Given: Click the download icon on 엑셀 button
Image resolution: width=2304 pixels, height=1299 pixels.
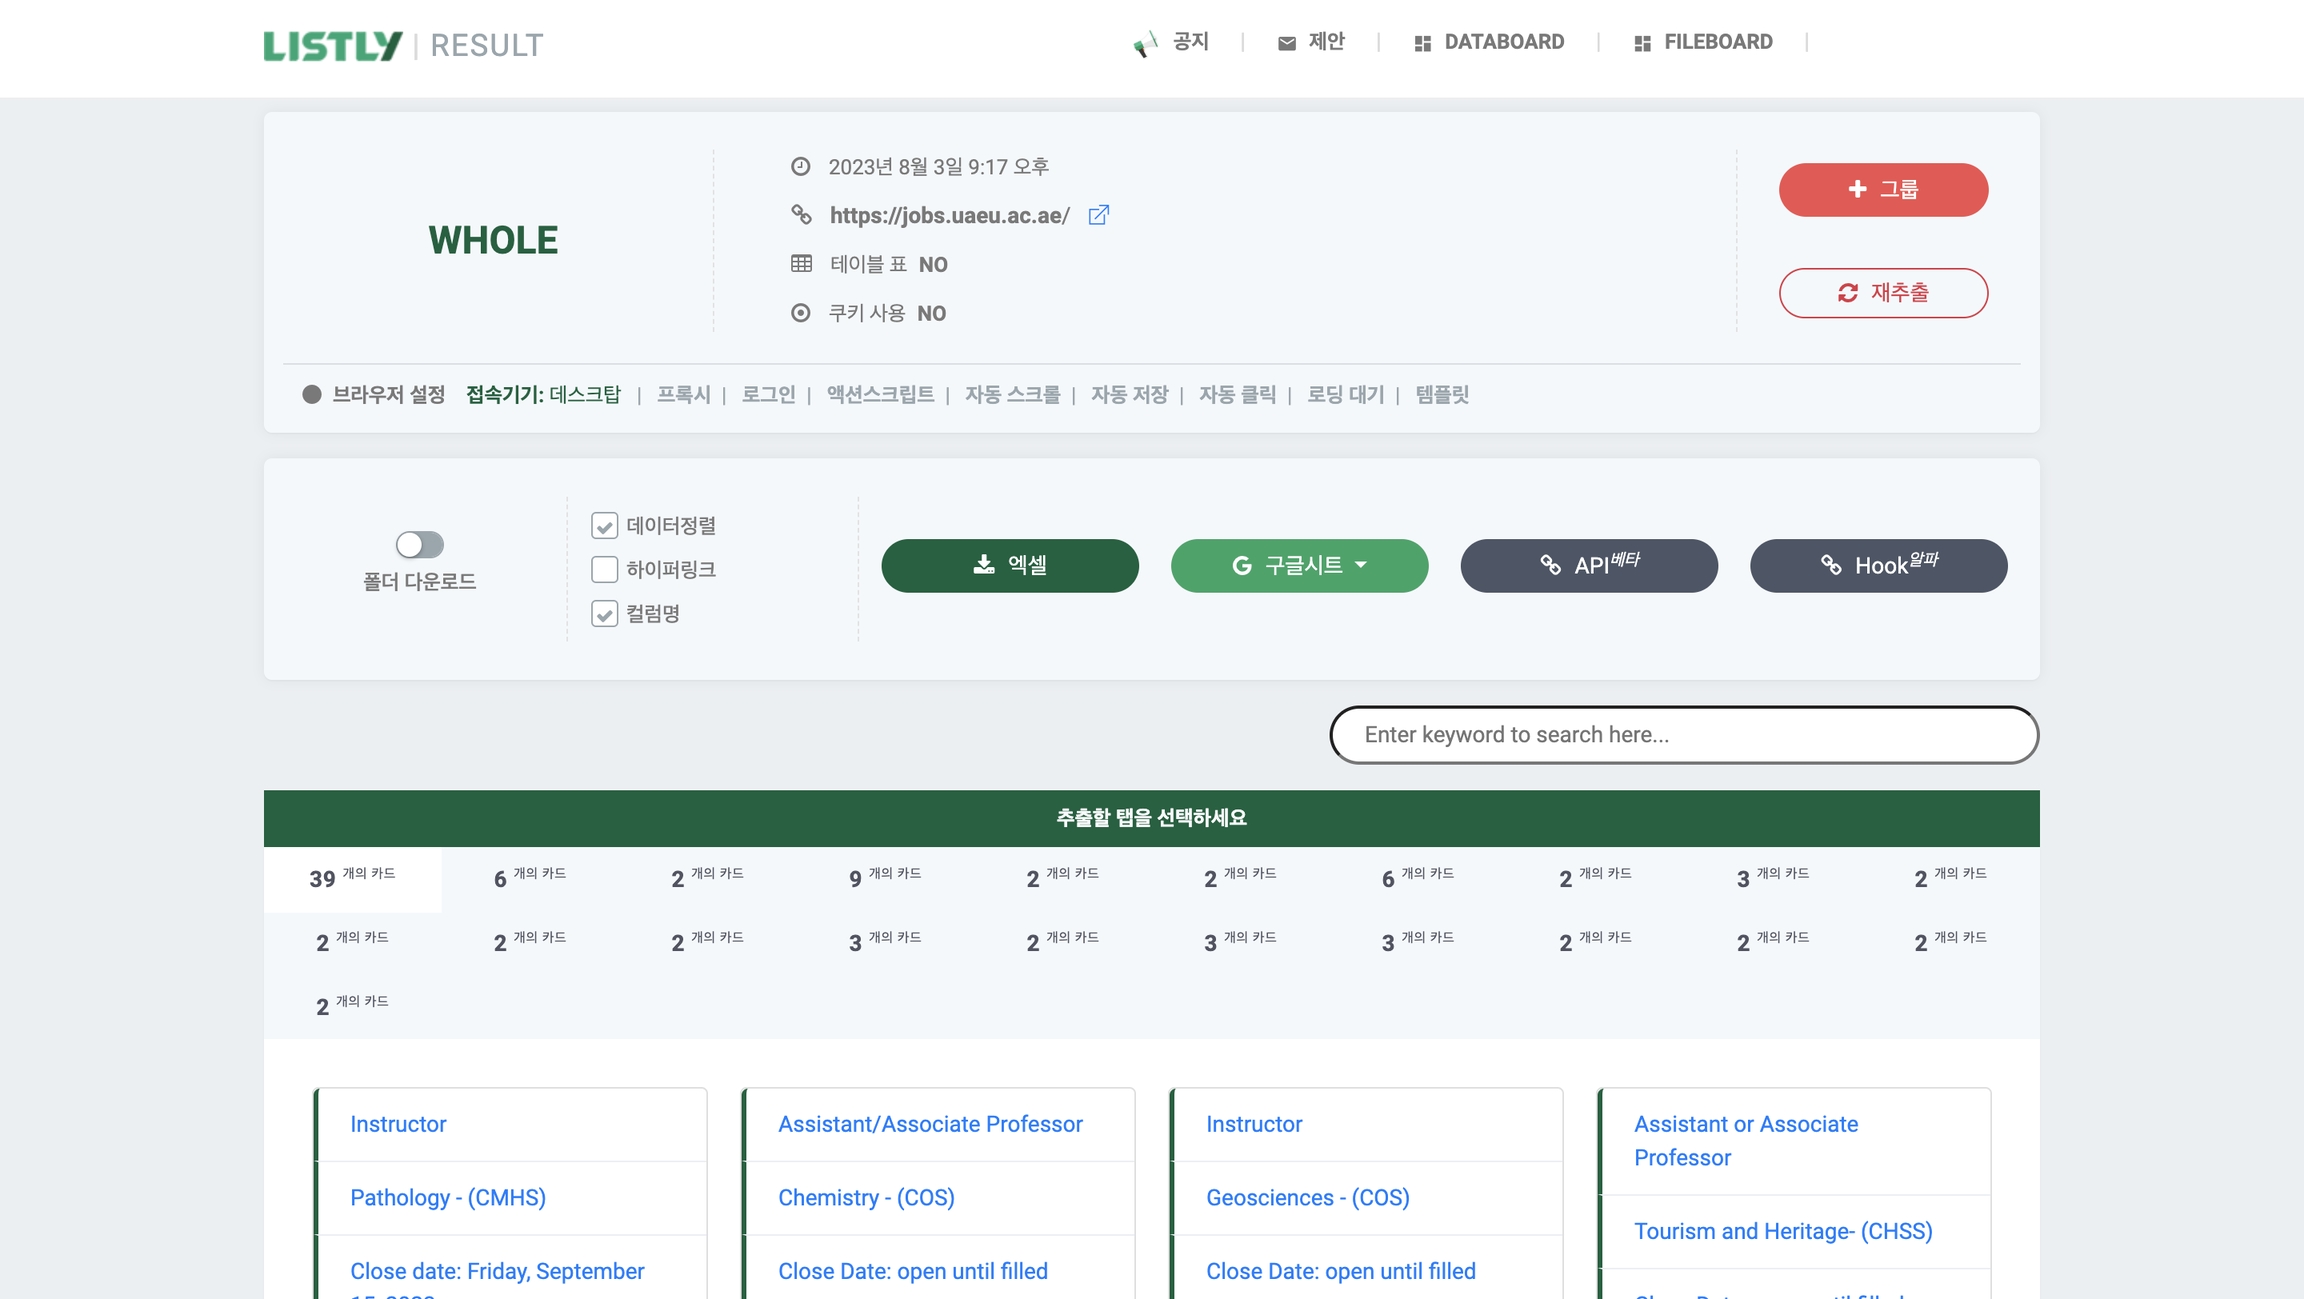Looking at the screenshot, I should click(984, 565).
